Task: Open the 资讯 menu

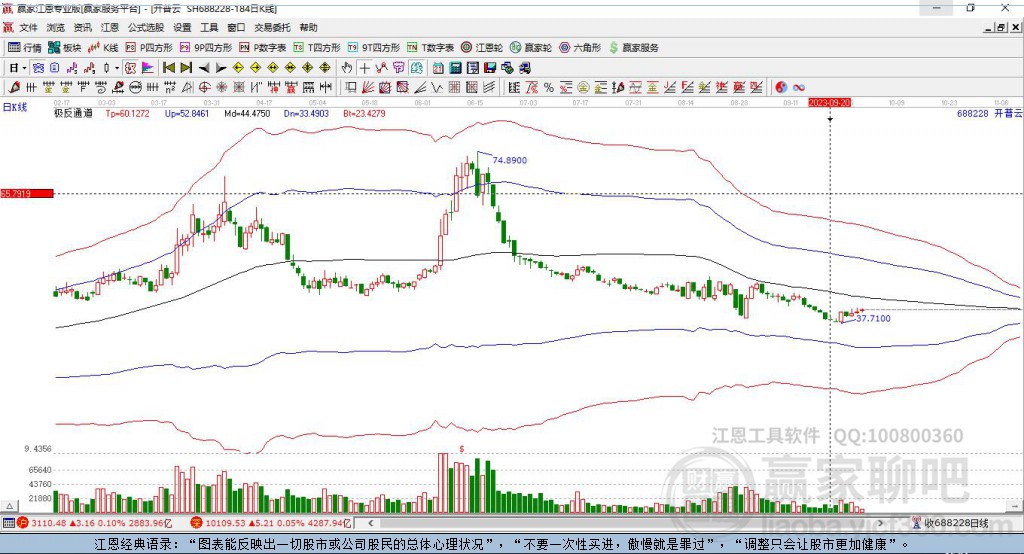Action: [x=82, y=27]
